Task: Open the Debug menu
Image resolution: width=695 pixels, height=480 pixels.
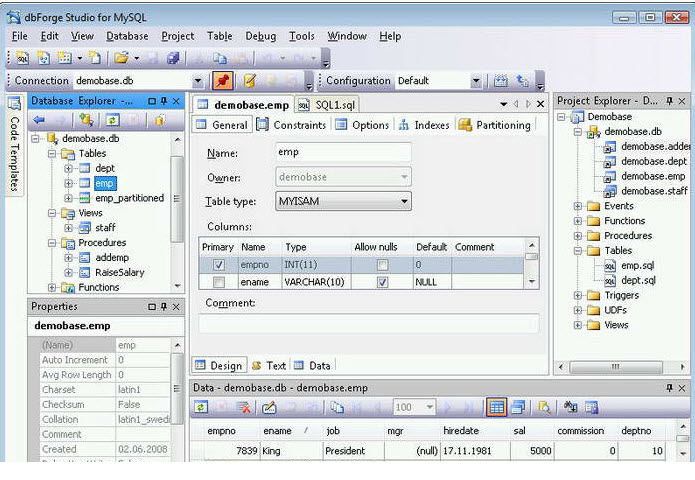Action: (261, 36)
